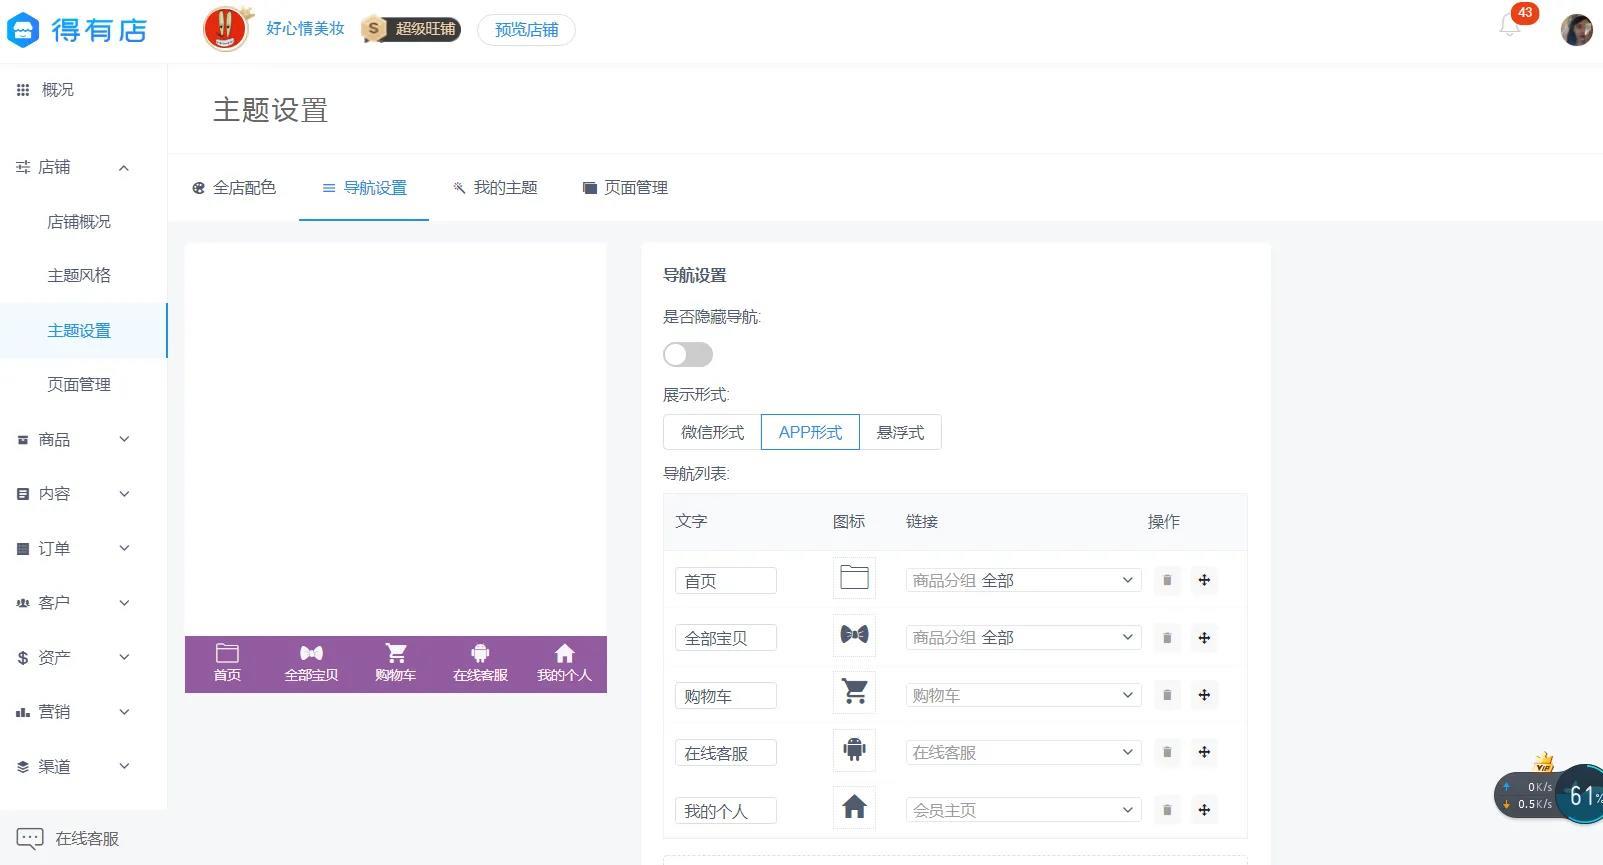Select 微信形式 display style
Screen dimensions: 1603x865
click(712, 432)
